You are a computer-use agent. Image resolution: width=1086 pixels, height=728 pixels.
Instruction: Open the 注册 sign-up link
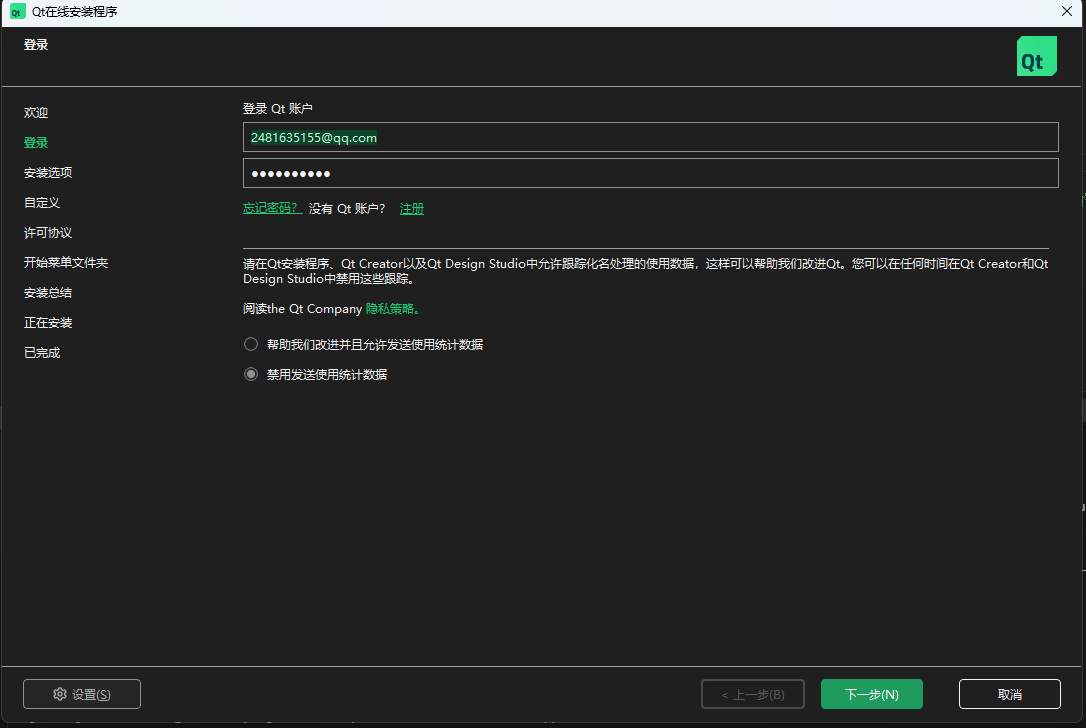tap(411, 208)
